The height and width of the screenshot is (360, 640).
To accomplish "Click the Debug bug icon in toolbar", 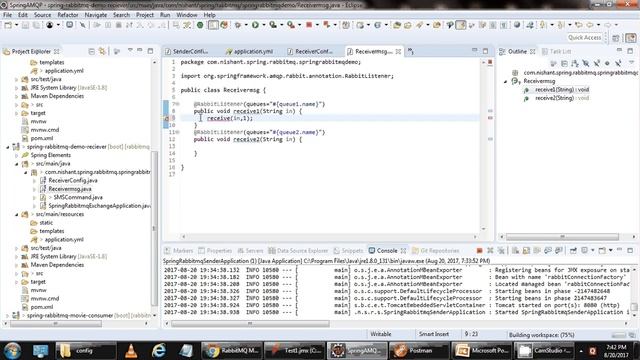I will click(238, 25).
